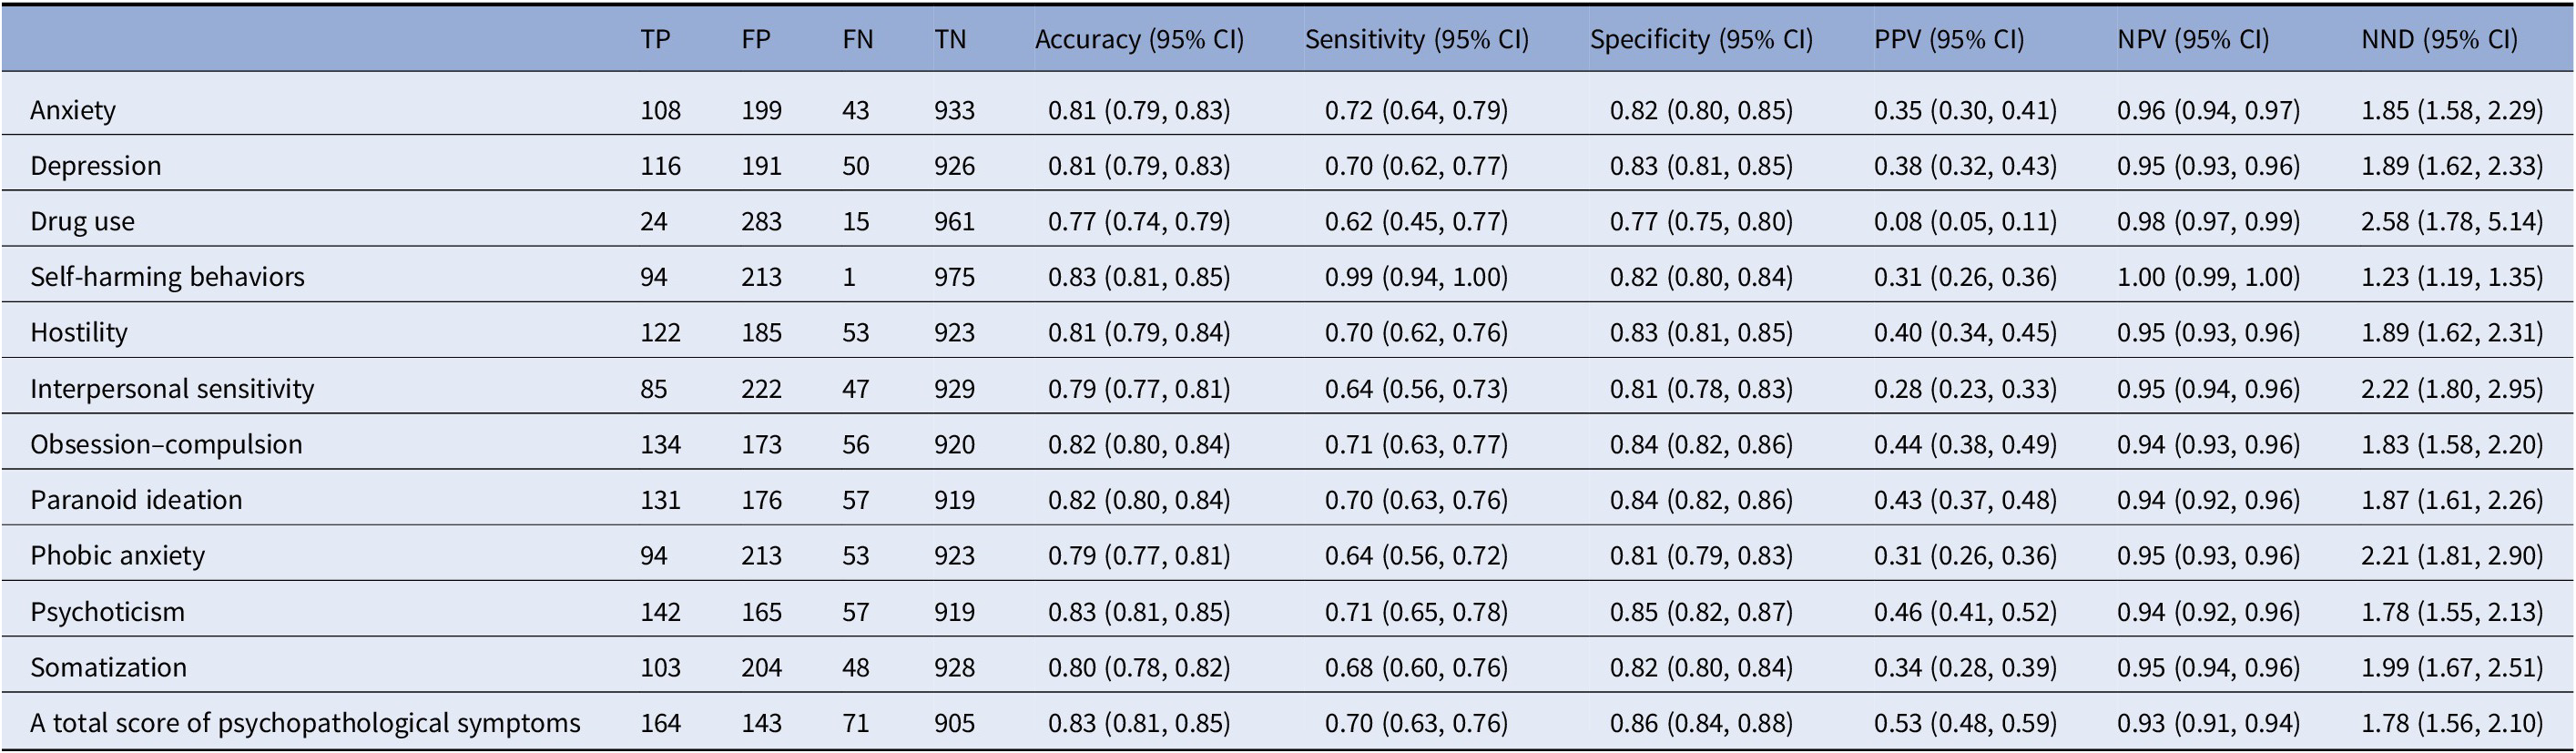Click the Obsession–compulsion row label
Image resolution: width=2576 pixels, height=753 pixels.
click(x=166, y=445)
